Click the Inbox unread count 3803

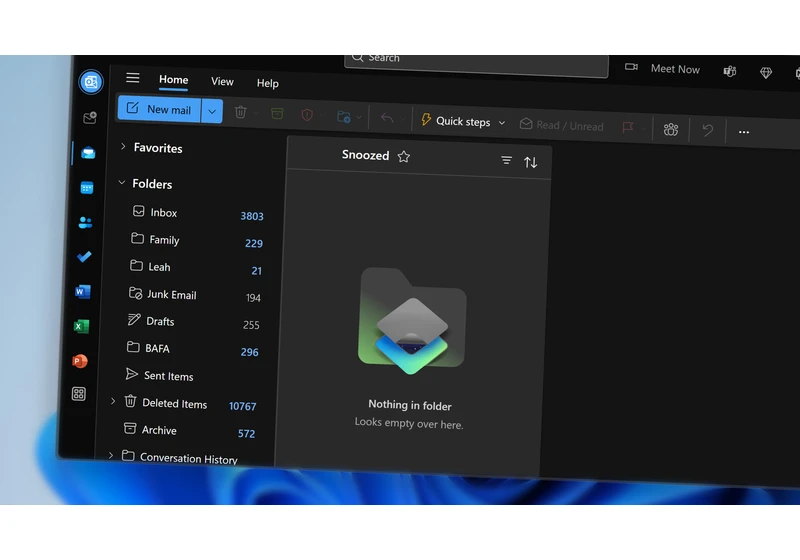coord(252,216)
